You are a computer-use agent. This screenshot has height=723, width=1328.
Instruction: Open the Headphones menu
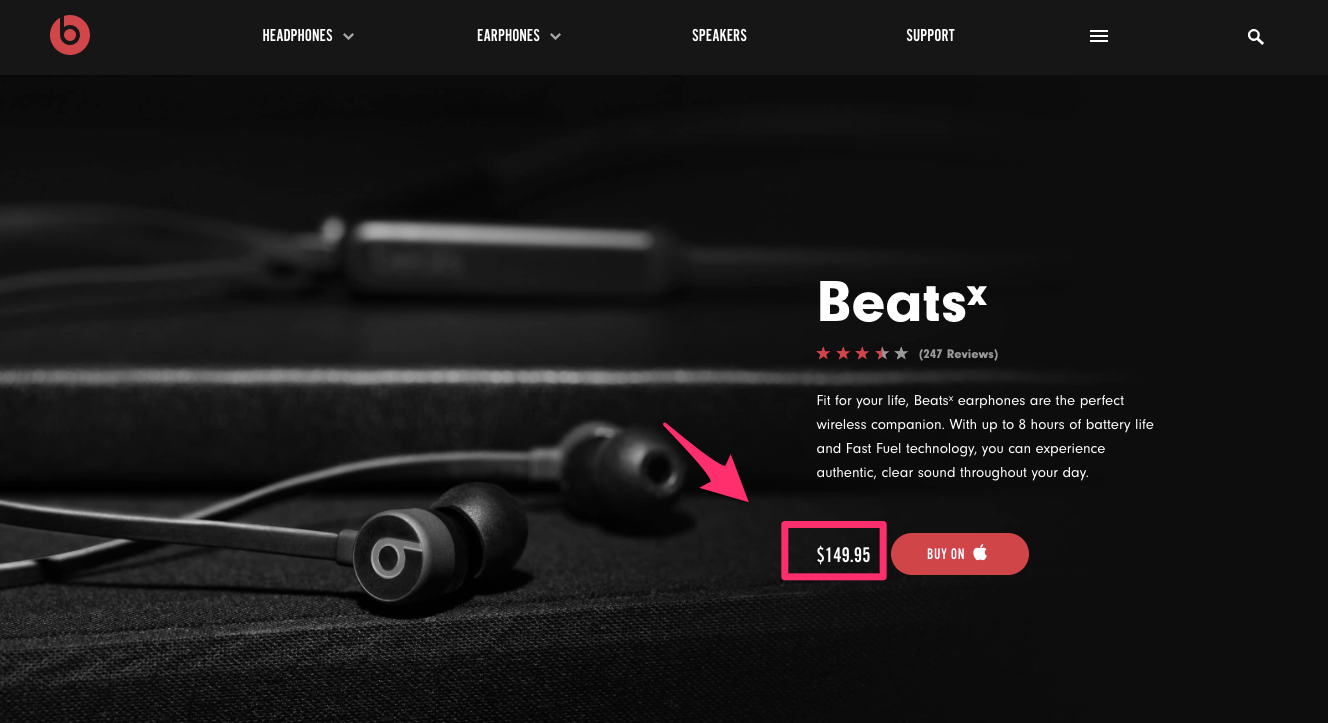[x=297, y=36]
